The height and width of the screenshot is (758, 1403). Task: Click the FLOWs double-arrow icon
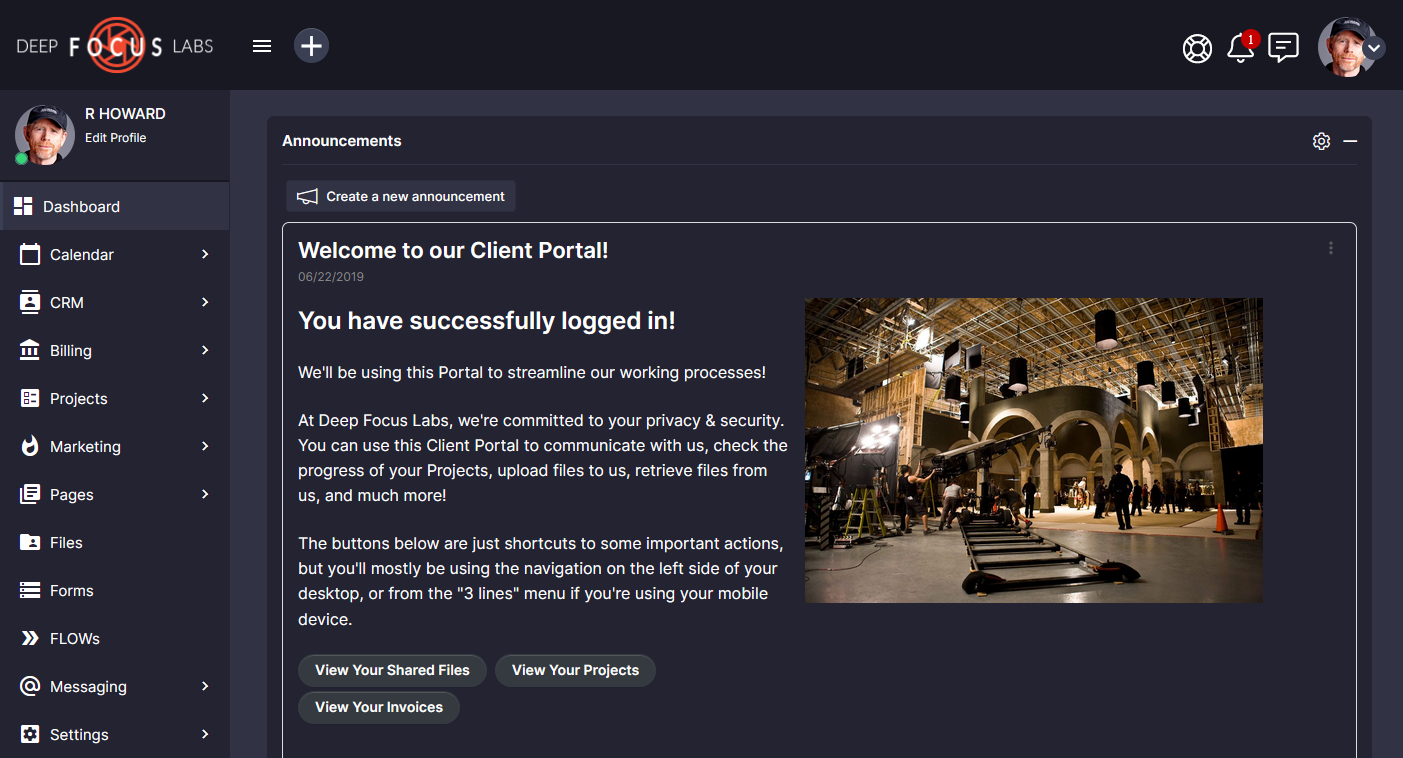pos(30,638)
